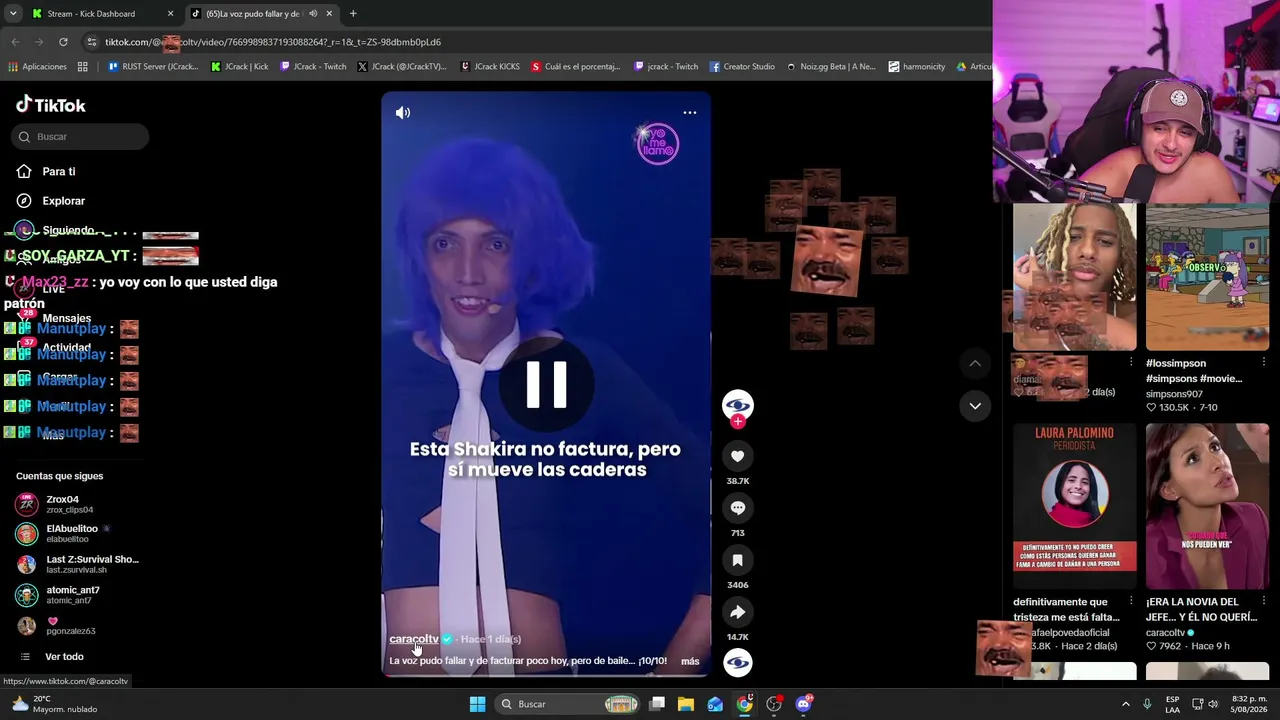Open a new browser tab
The image size is (1280, 720).
pyautogui.click(x=353, y=14)
